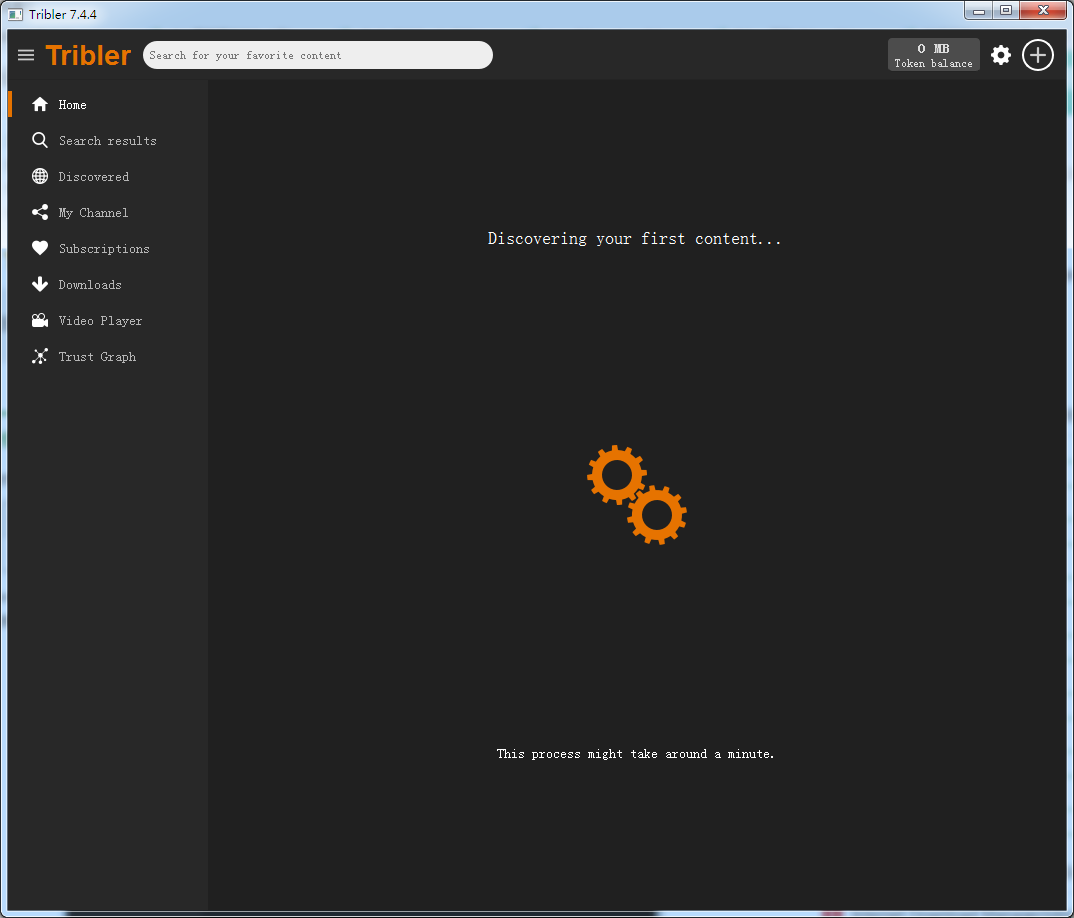Image resolution: width=1074 pixels, height=918 pixels.
Task: Open the Downloads page
Action: pyautogui.click(x=90, y=285)
